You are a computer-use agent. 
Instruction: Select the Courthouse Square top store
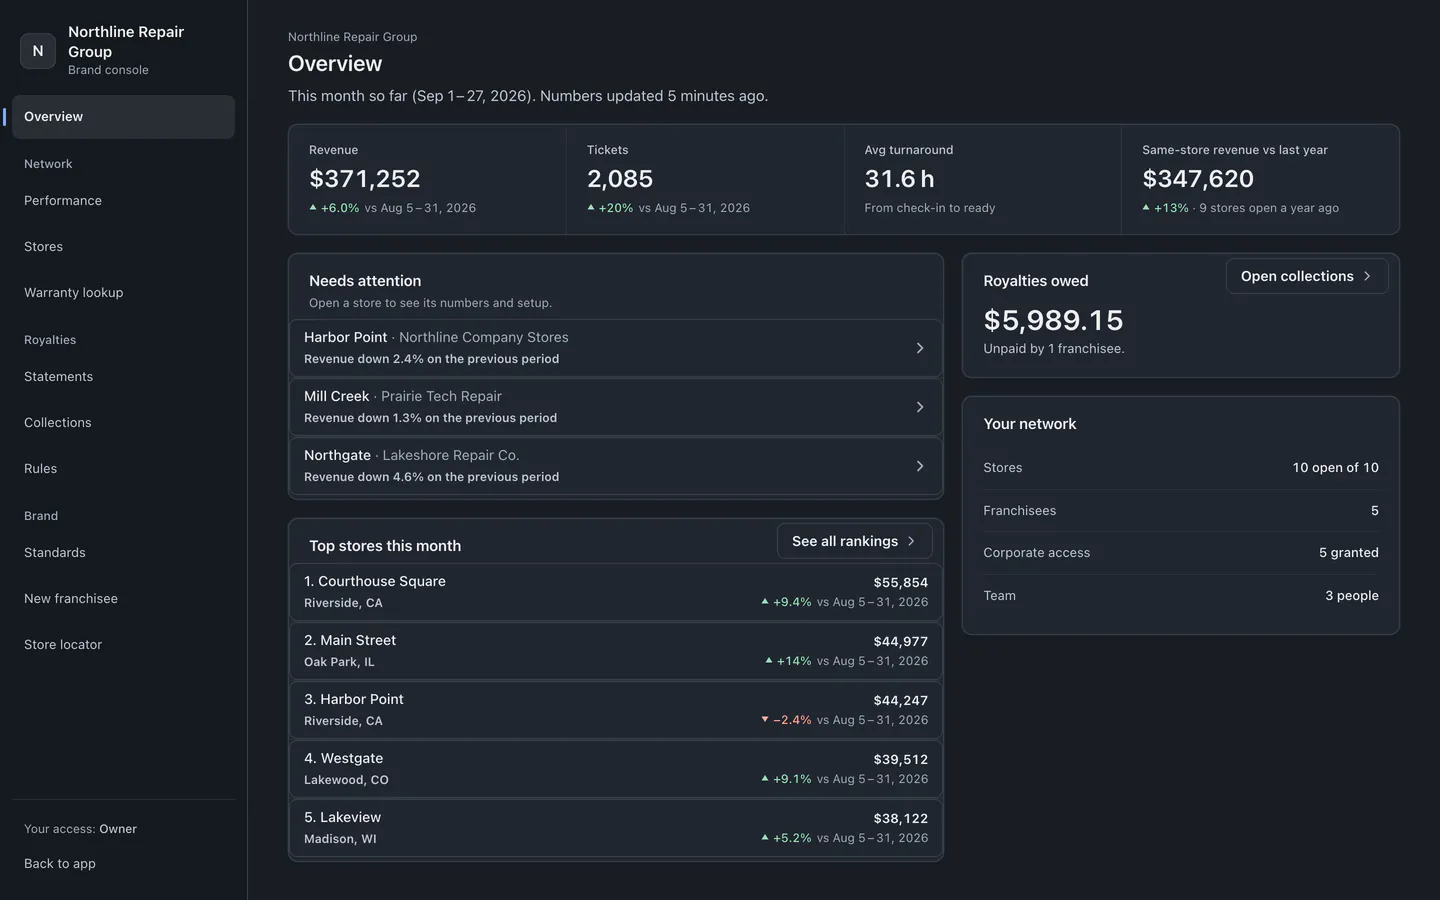[x=616, y=592]
